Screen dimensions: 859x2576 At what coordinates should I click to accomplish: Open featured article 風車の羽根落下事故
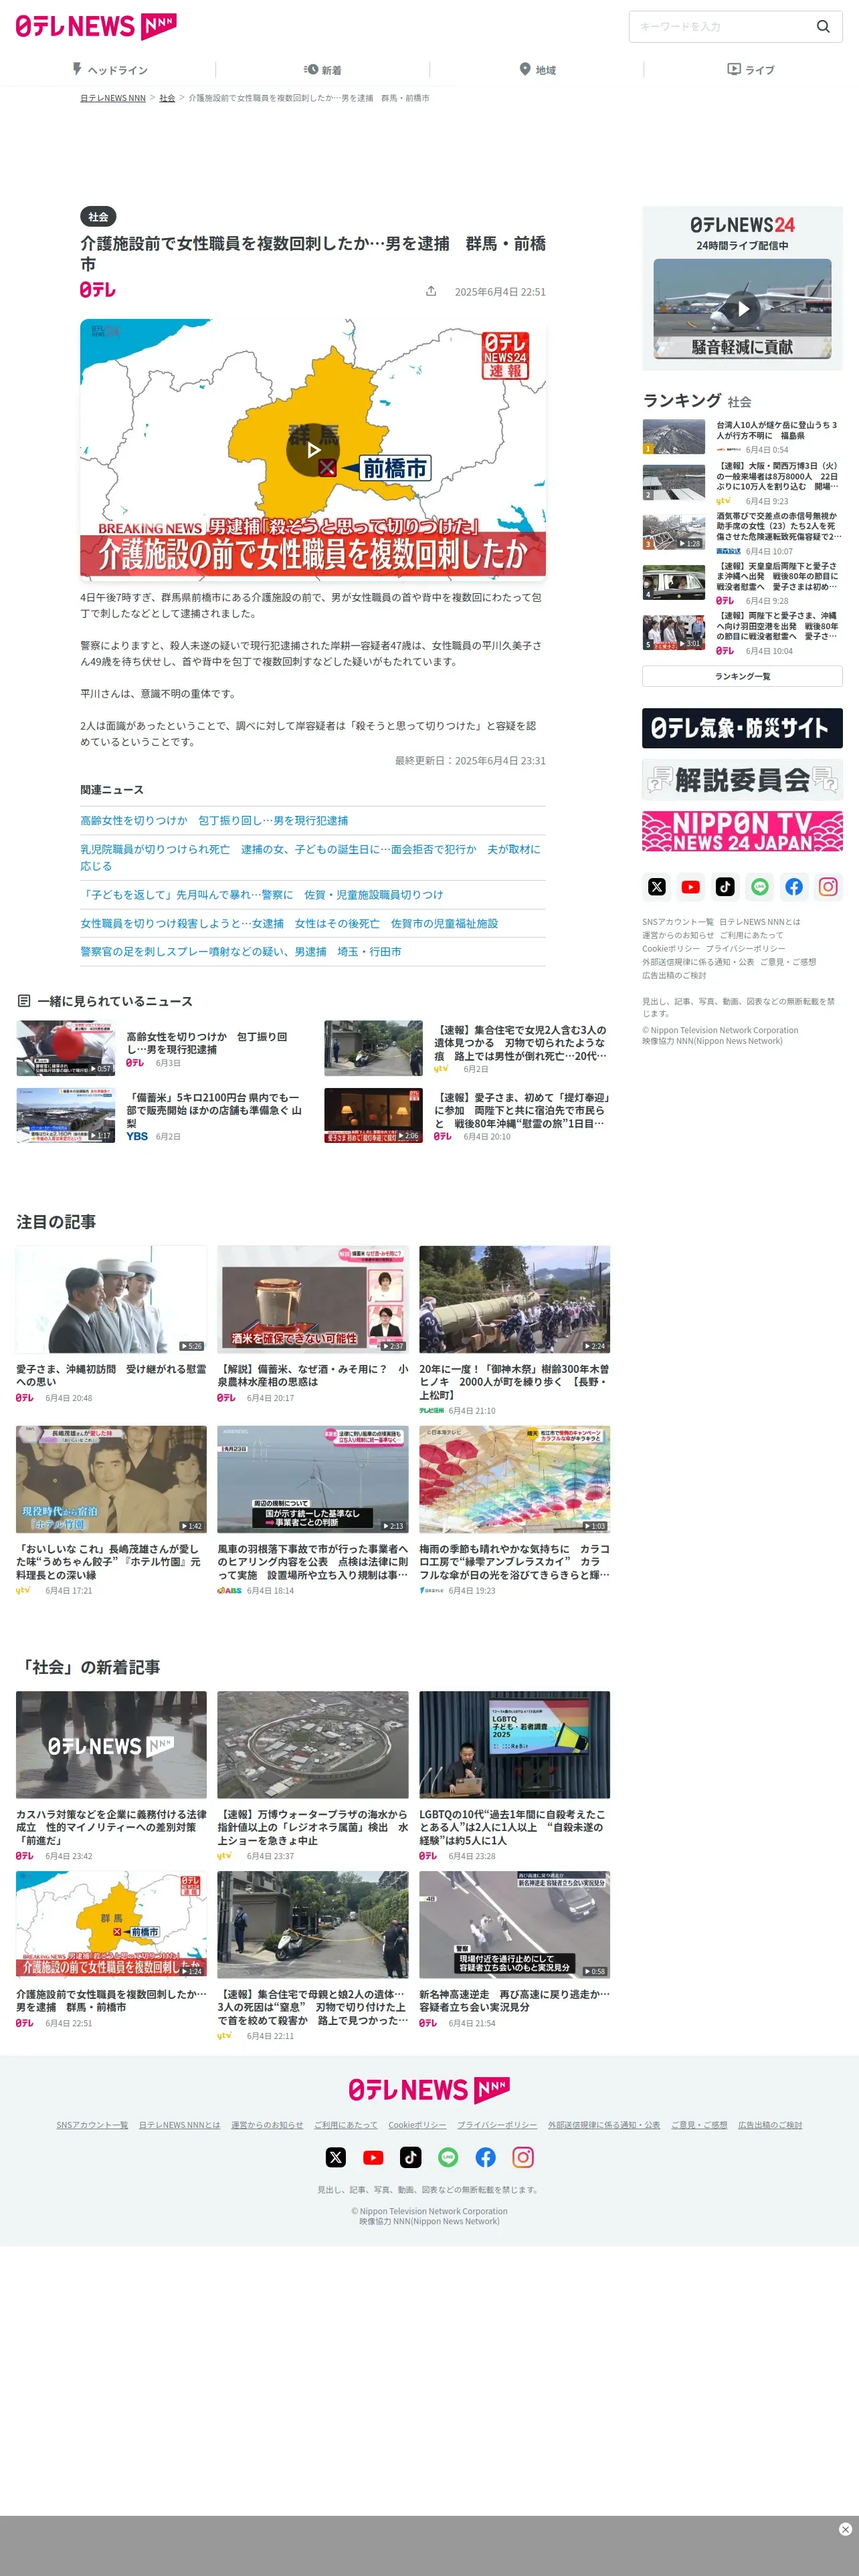click(x=313, y=1480)
